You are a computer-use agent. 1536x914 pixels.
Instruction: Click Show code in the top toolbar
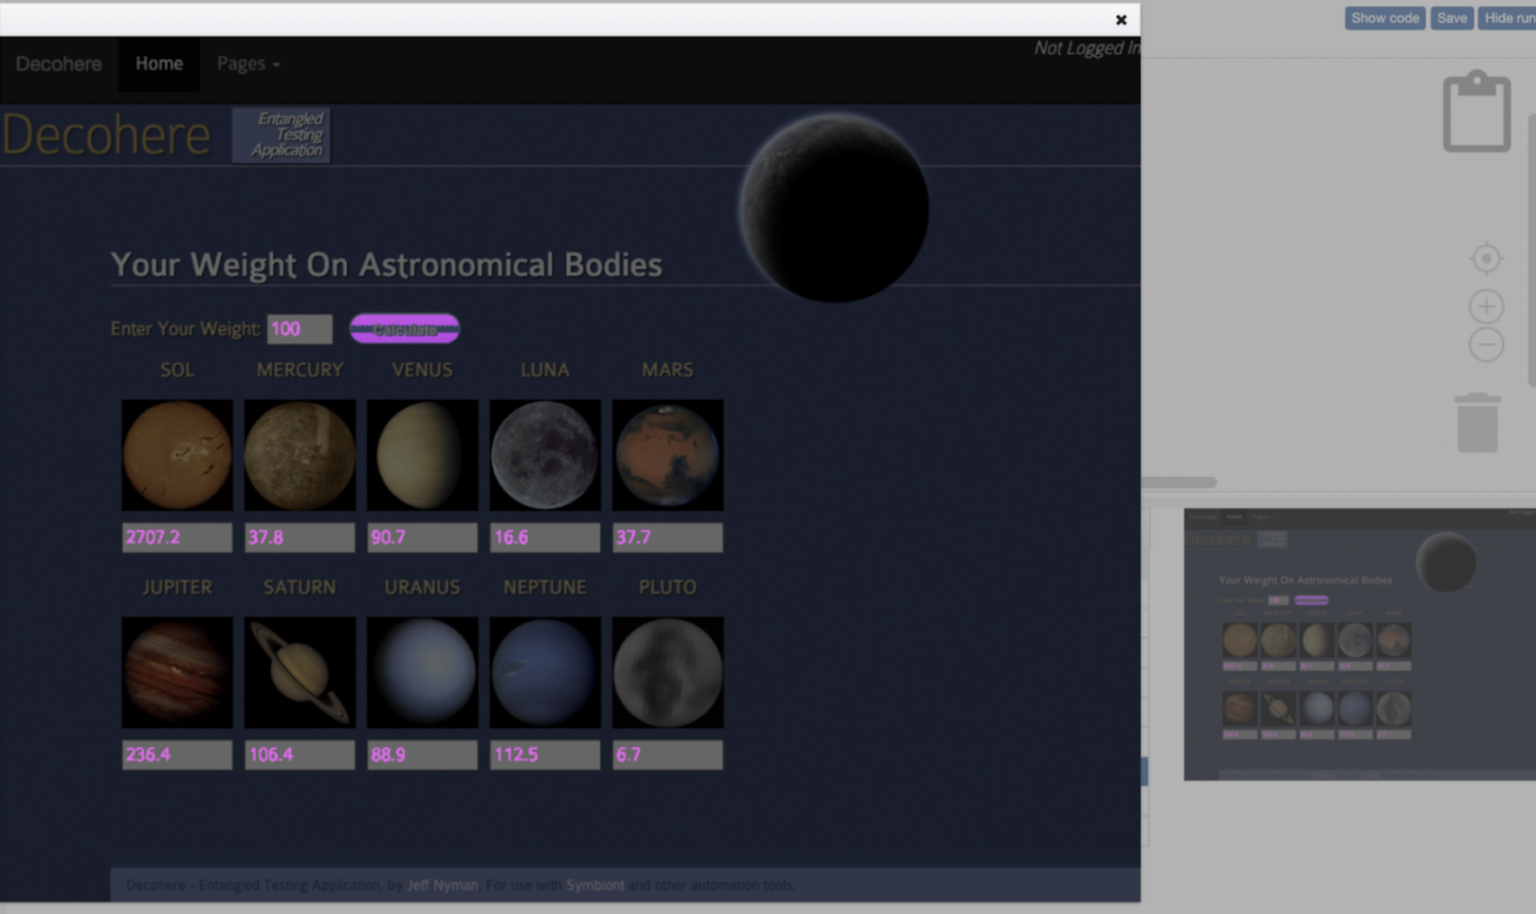coord(1384,17)
